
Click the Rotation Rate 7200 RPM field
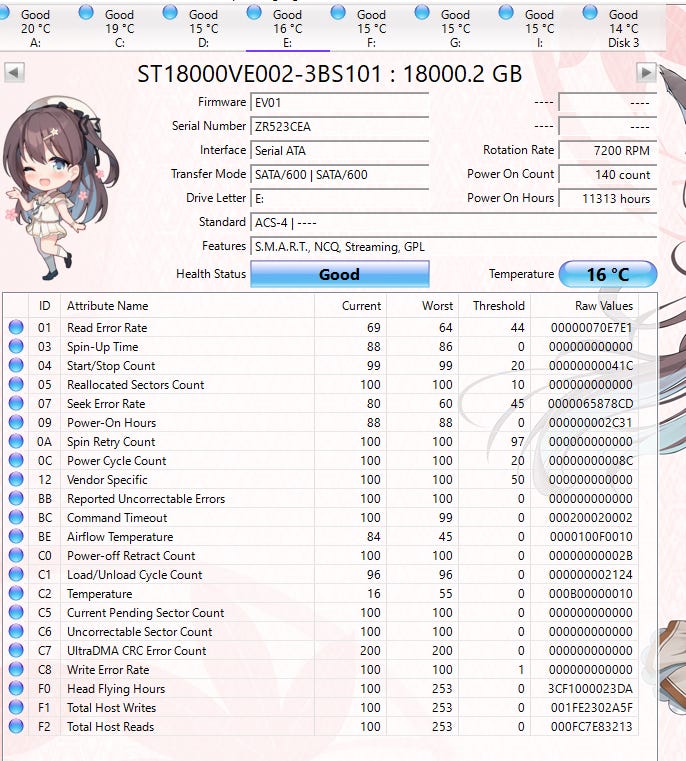point(608,151)
